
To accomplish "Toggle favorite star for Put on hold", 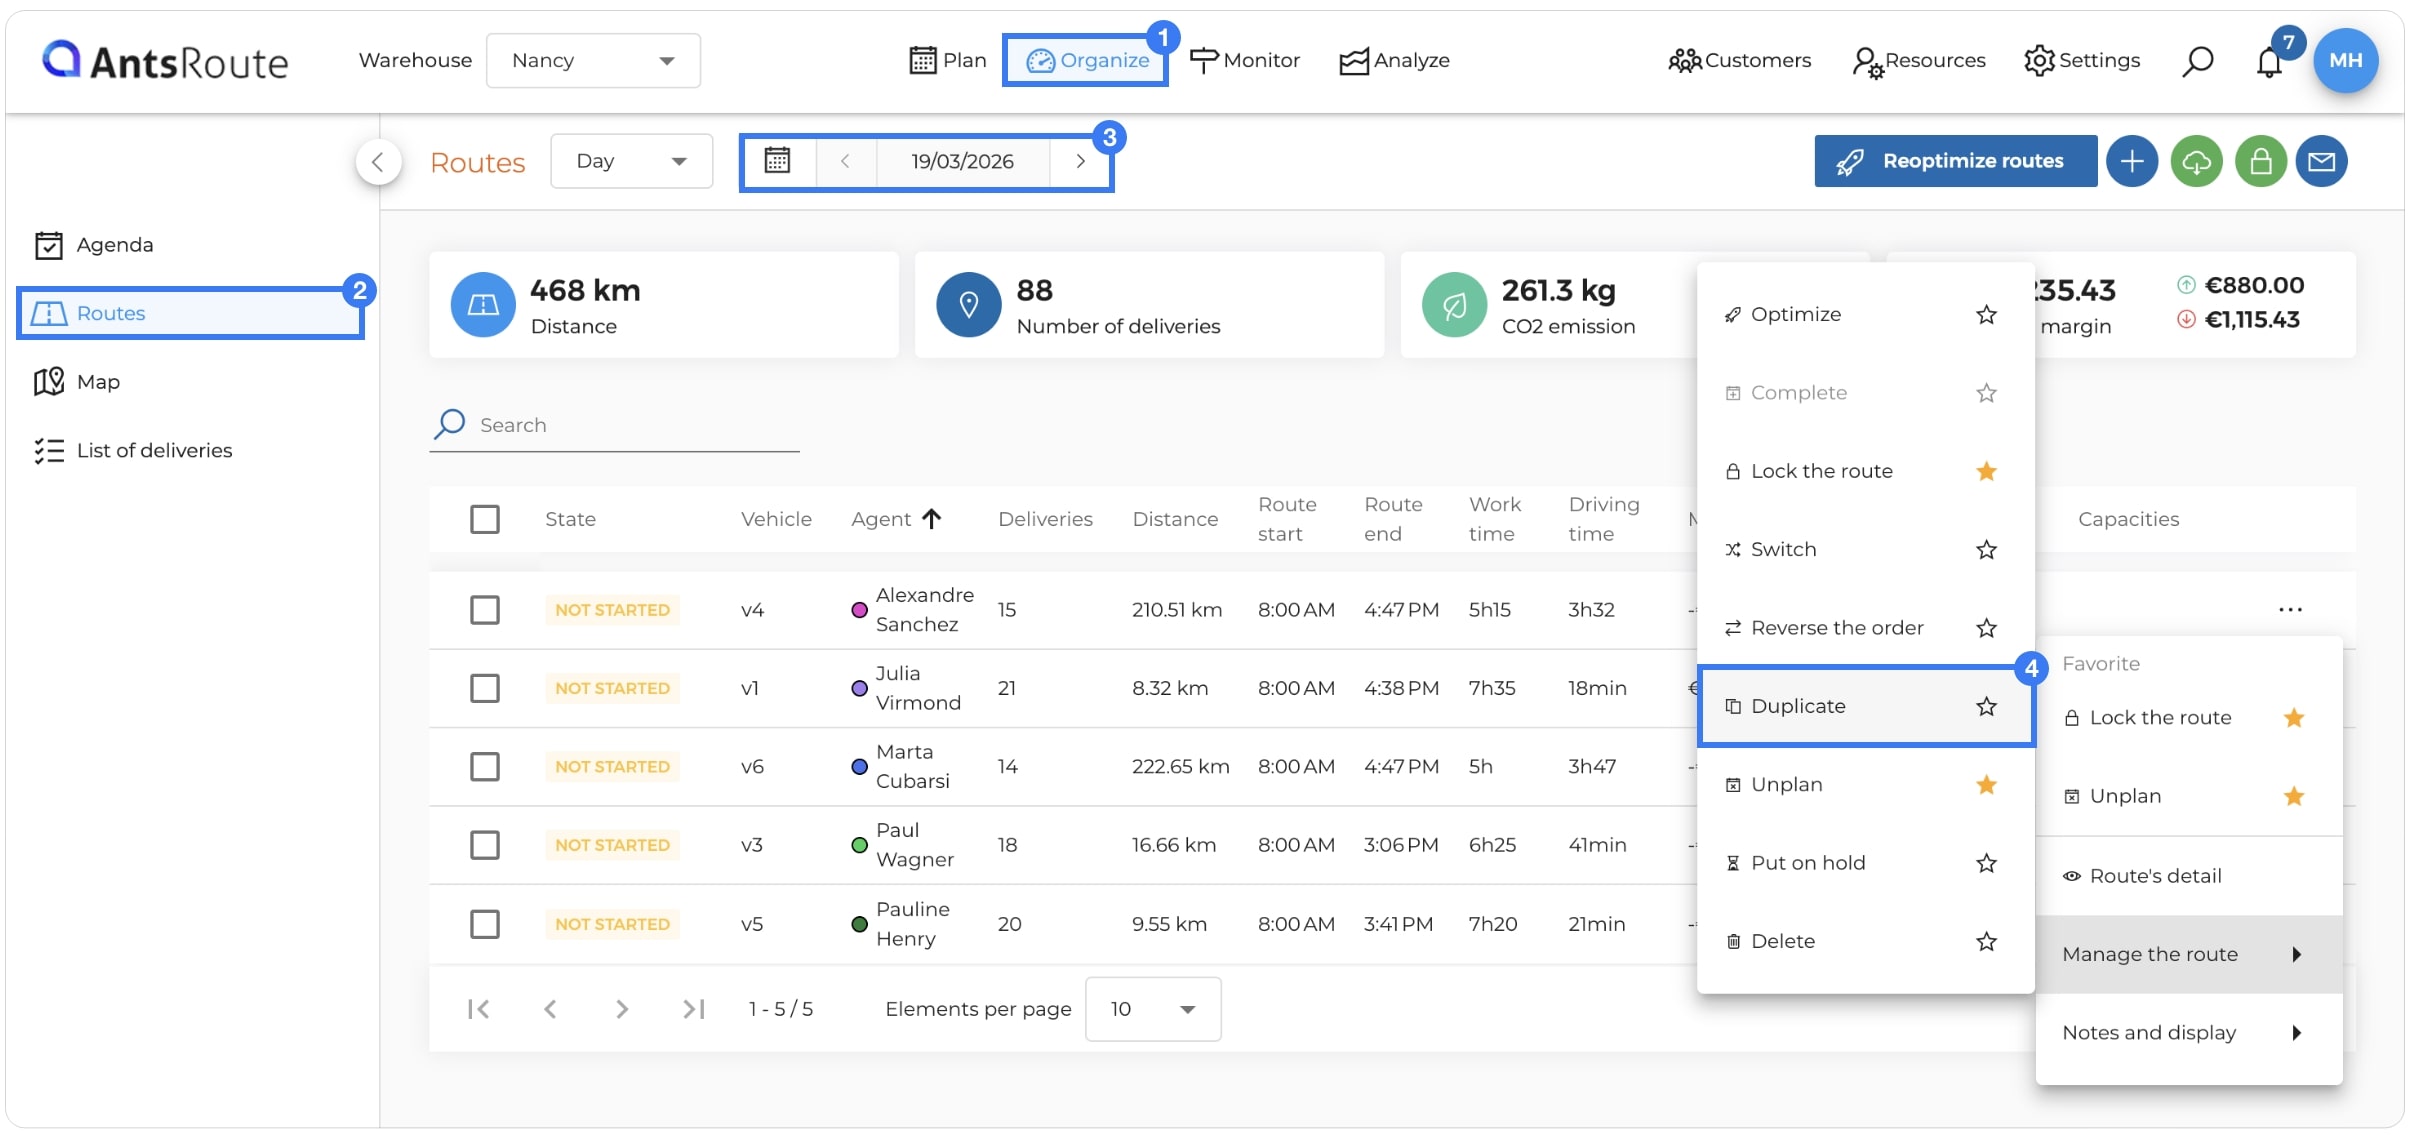I will pos(1986,863).
